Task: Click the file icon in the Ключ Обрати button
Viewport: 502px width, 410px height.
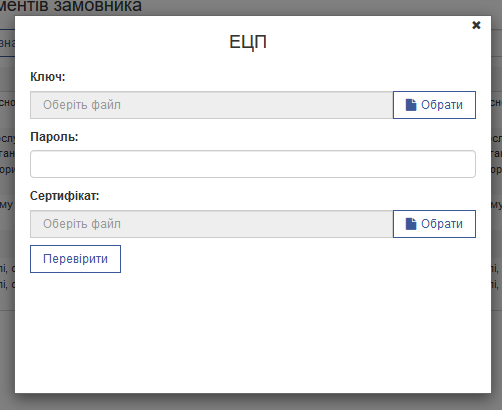Action: (x=411, y=105)
